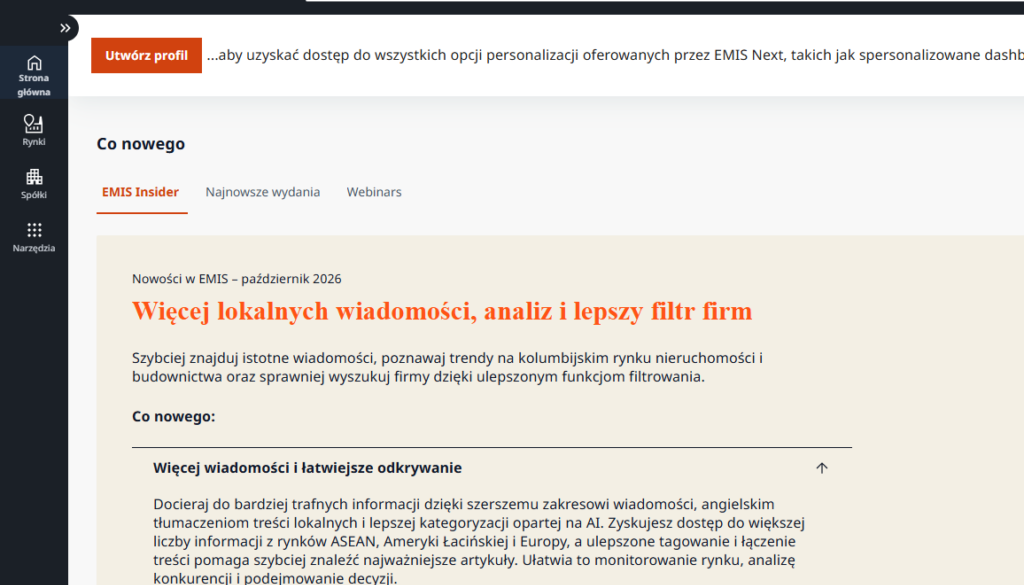Expand the sidebar with double chevron
The height and width of the screenshot is (585, 1024).
(x=65, y=28)
